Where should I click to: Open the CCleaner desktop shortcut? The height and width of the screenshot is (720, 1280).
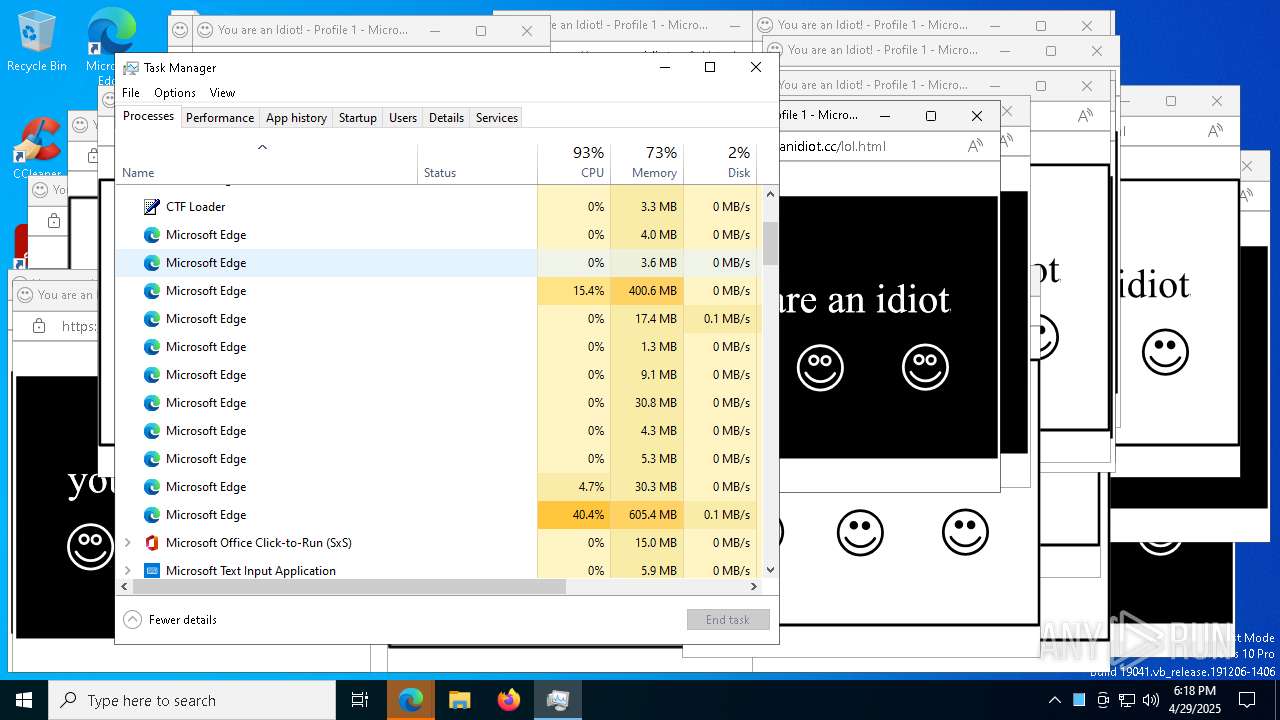pyautogui.click(x=37, y=147)
